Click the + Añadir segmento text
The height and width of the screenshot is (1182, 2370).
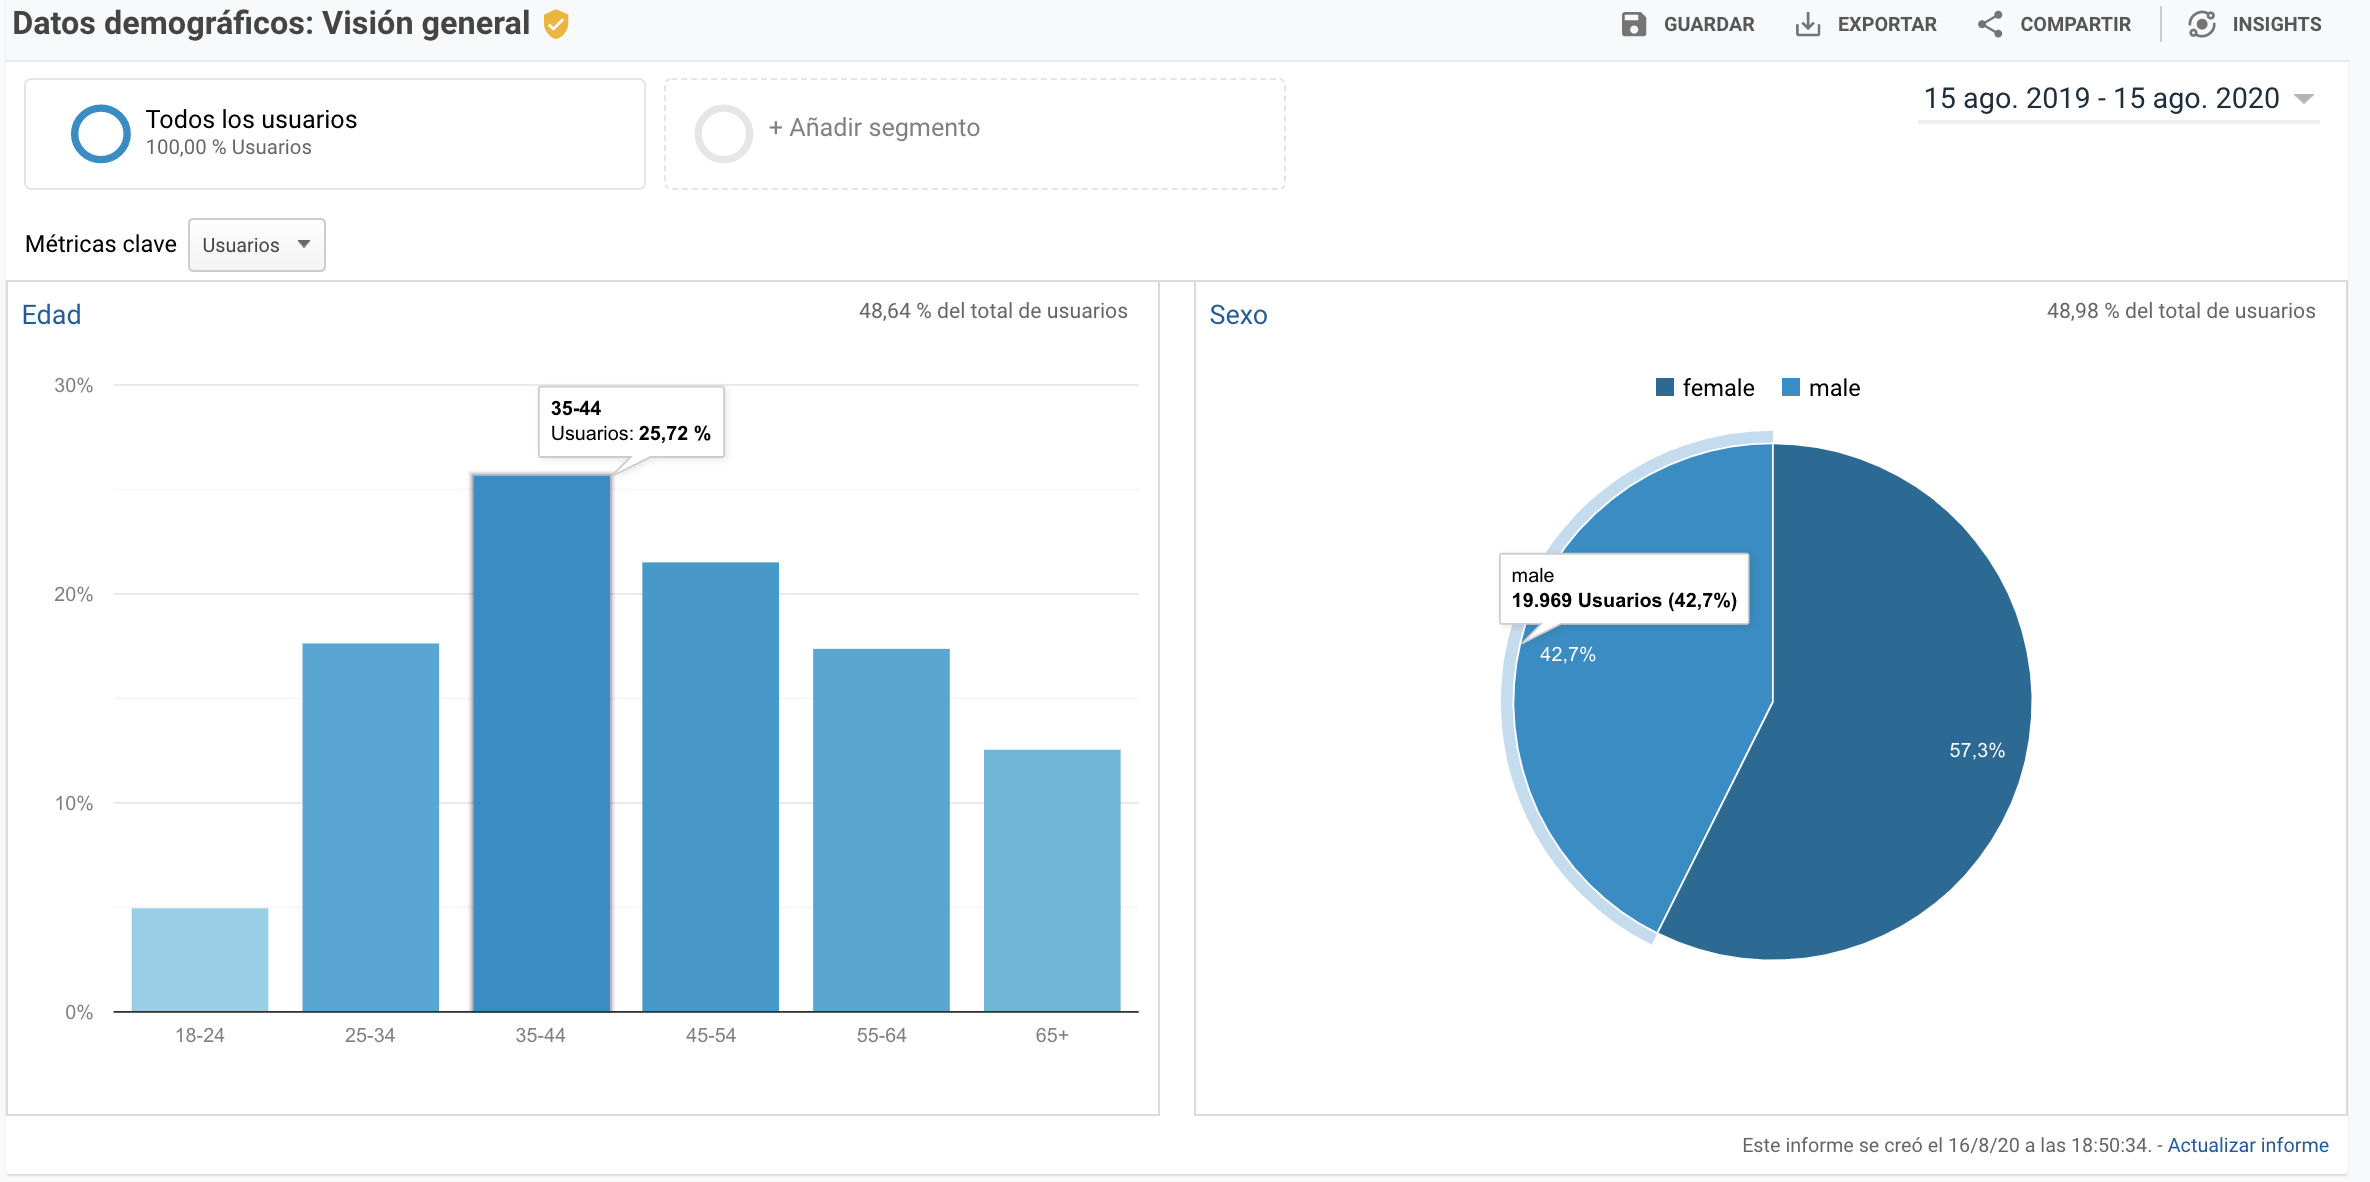874,128
